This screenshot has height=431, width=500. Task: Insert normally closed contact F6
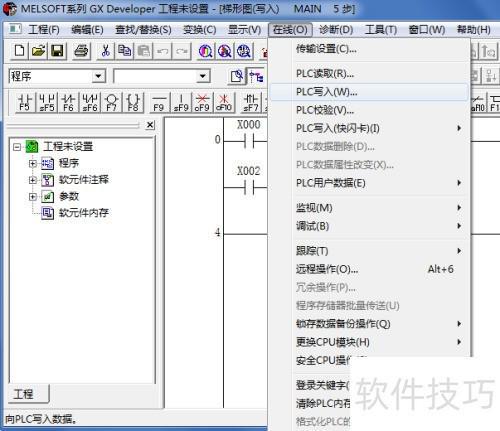point(69,102)
